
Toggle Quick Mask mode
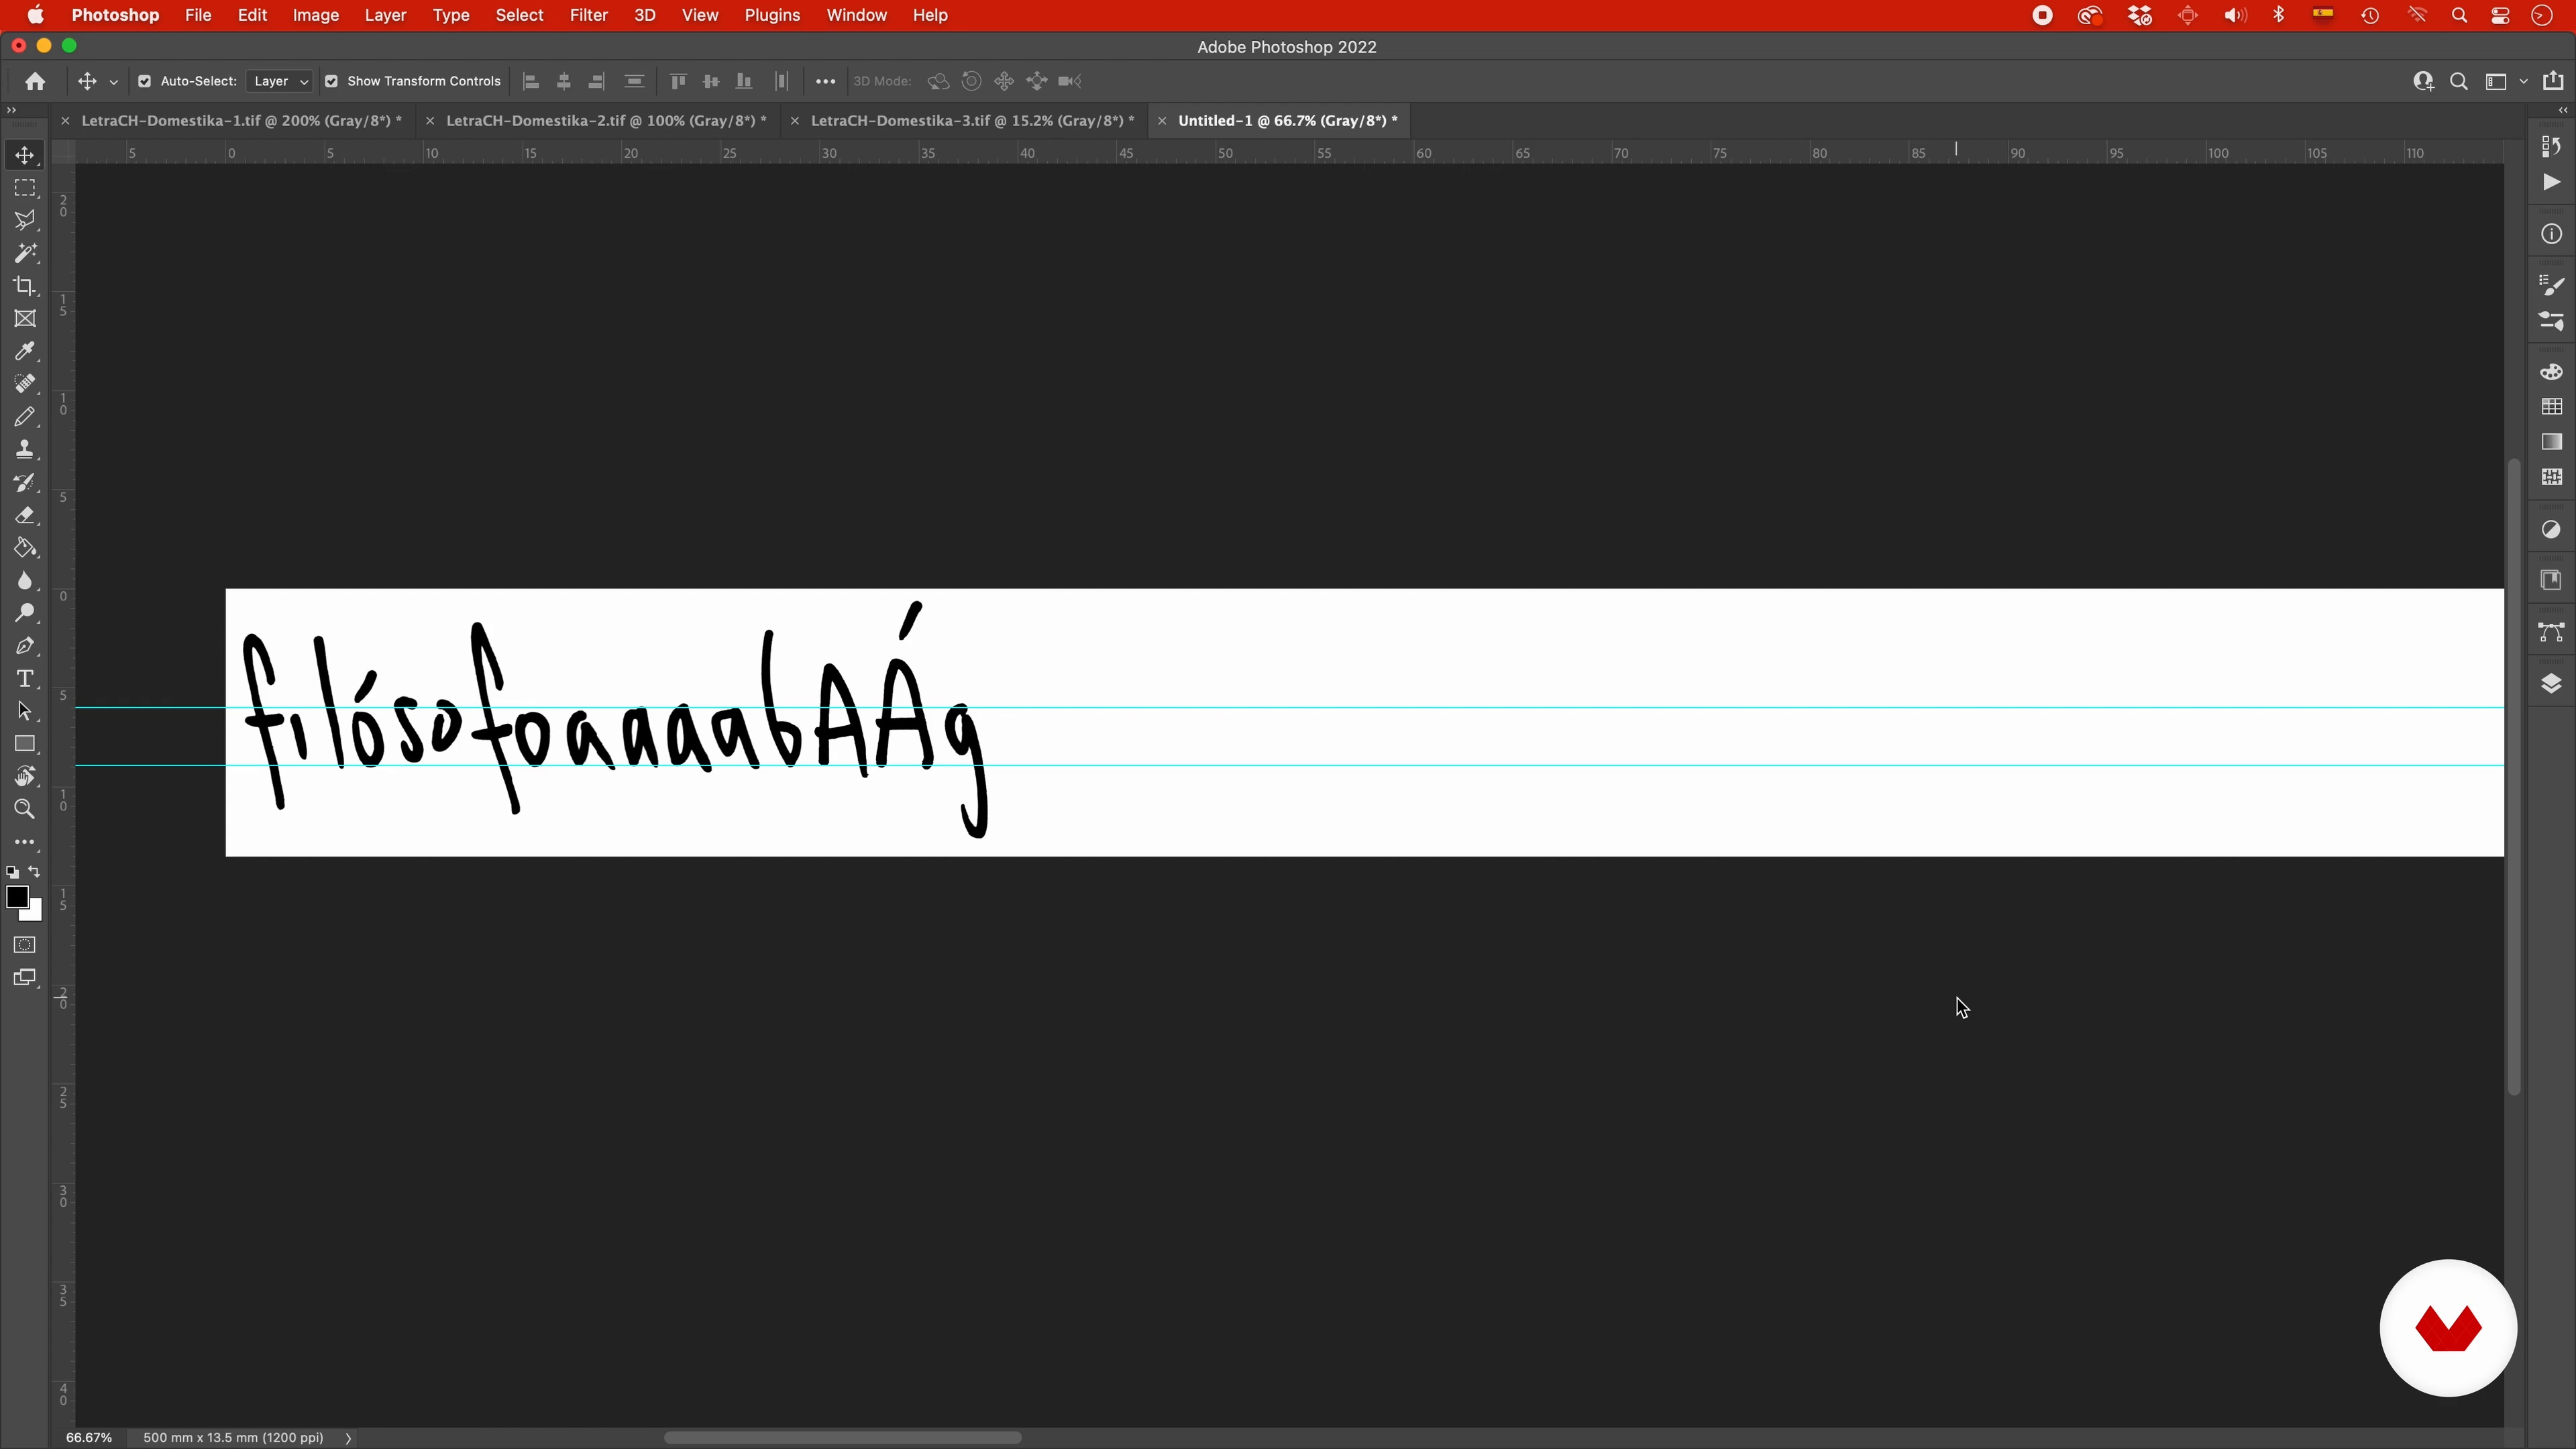coord(25,945)
